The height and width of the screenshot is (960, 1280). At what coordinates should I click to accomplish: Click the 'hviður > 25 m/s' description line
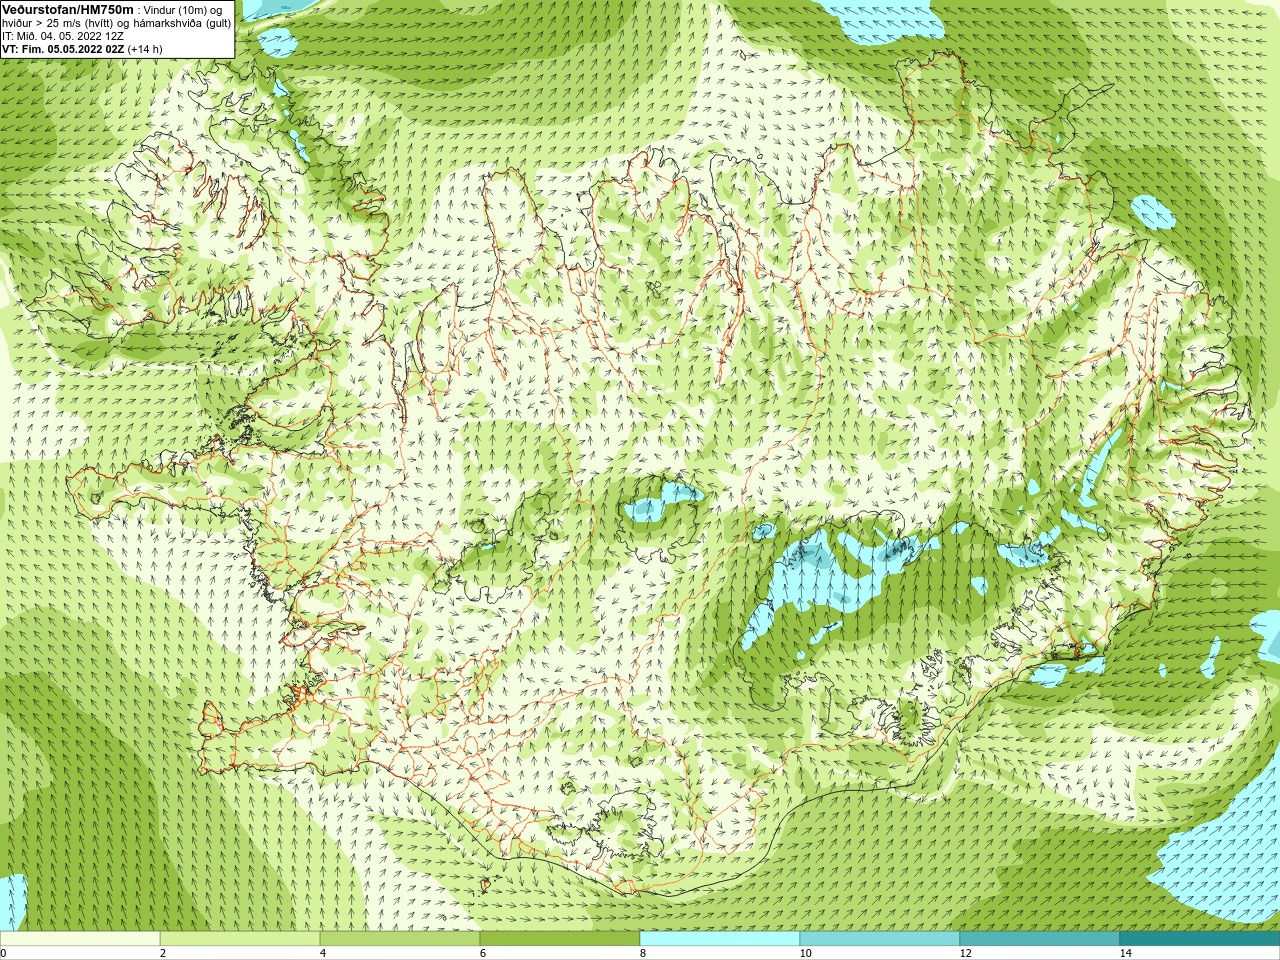[x=116, y=22]
